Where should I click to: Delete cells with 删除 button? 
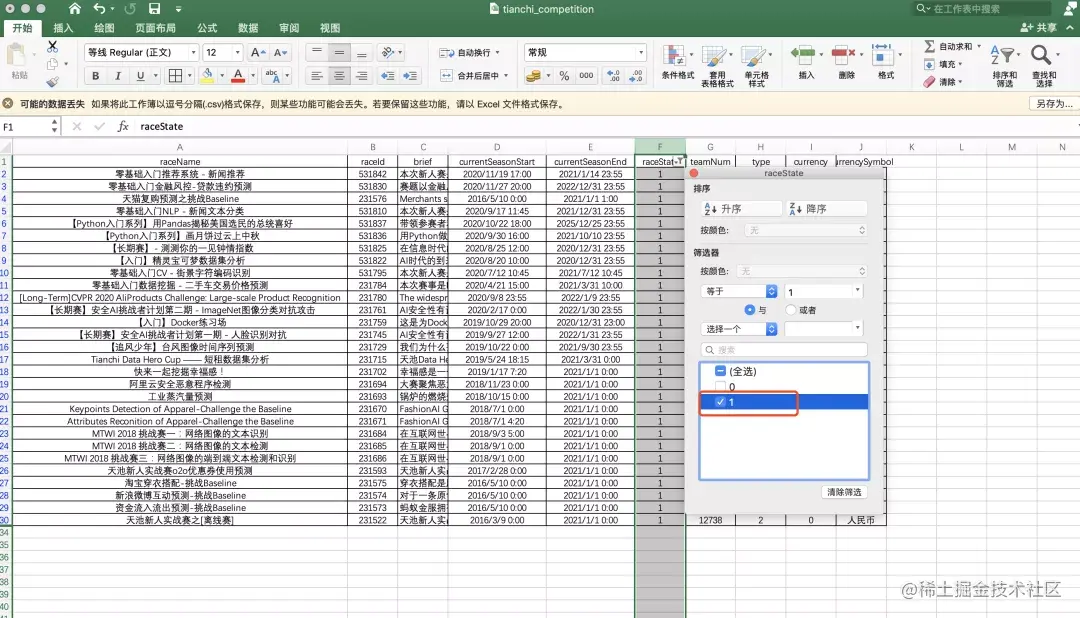(847, 63)
